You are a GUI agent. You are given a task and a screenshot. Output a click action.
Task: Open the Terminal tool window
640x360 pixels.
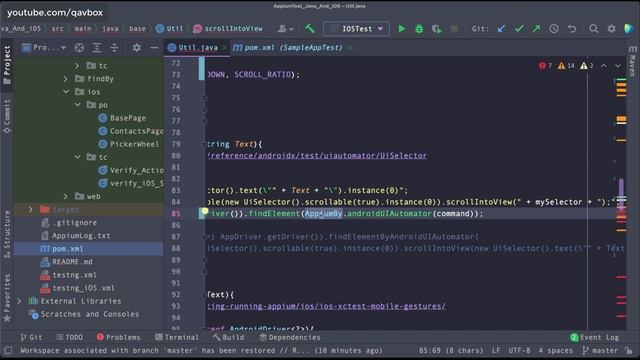point(177,337)
